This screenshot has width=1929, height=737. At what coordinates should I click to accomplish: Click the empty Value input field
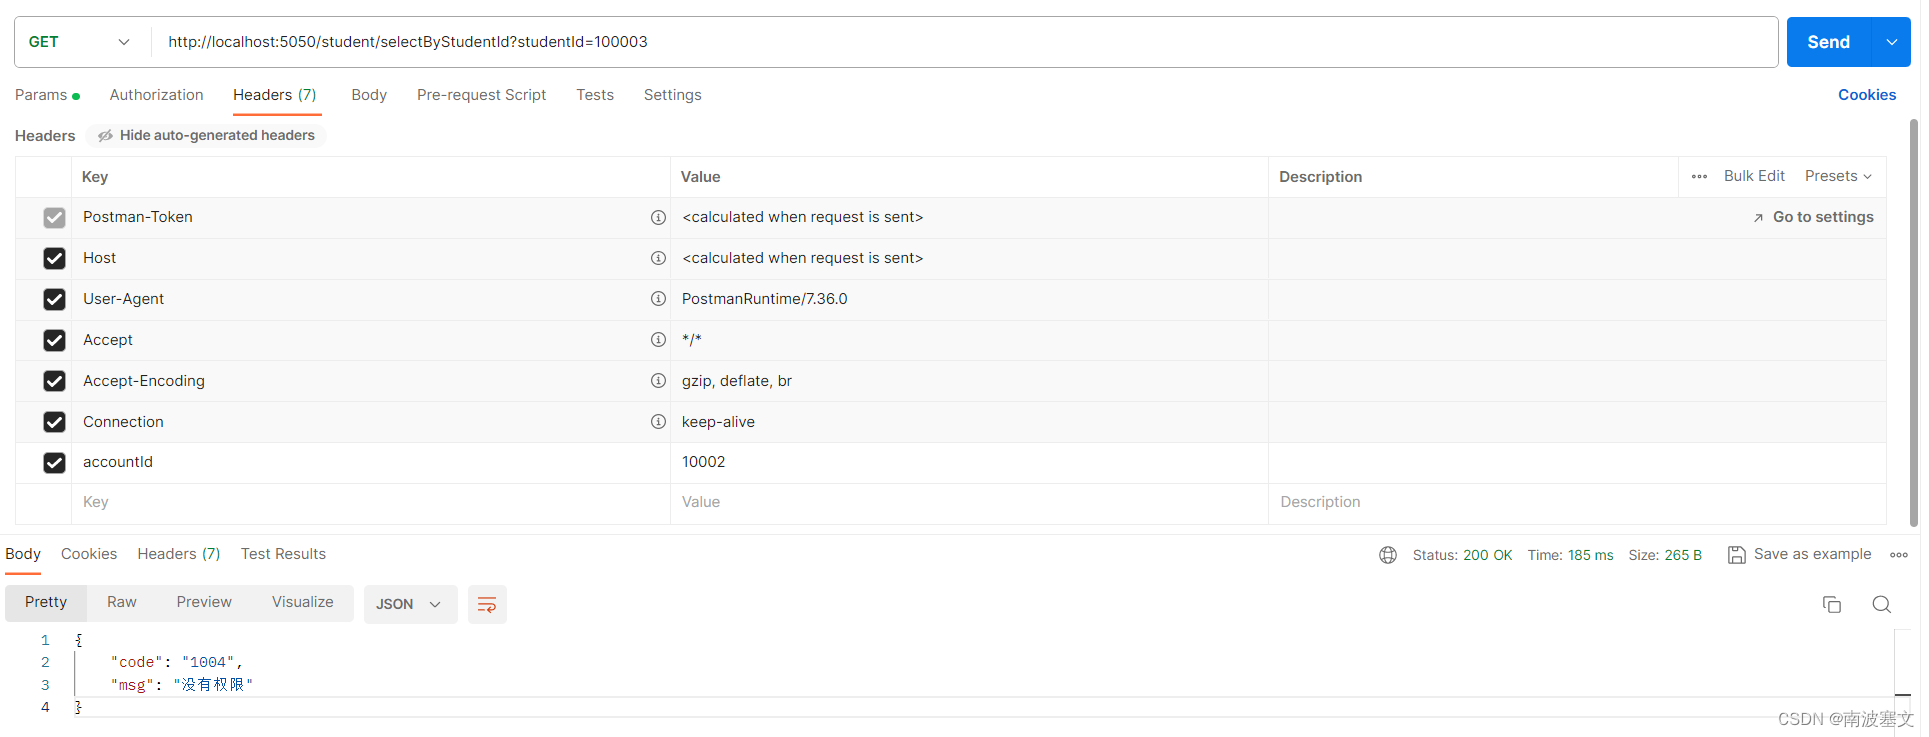pos(969,502)
